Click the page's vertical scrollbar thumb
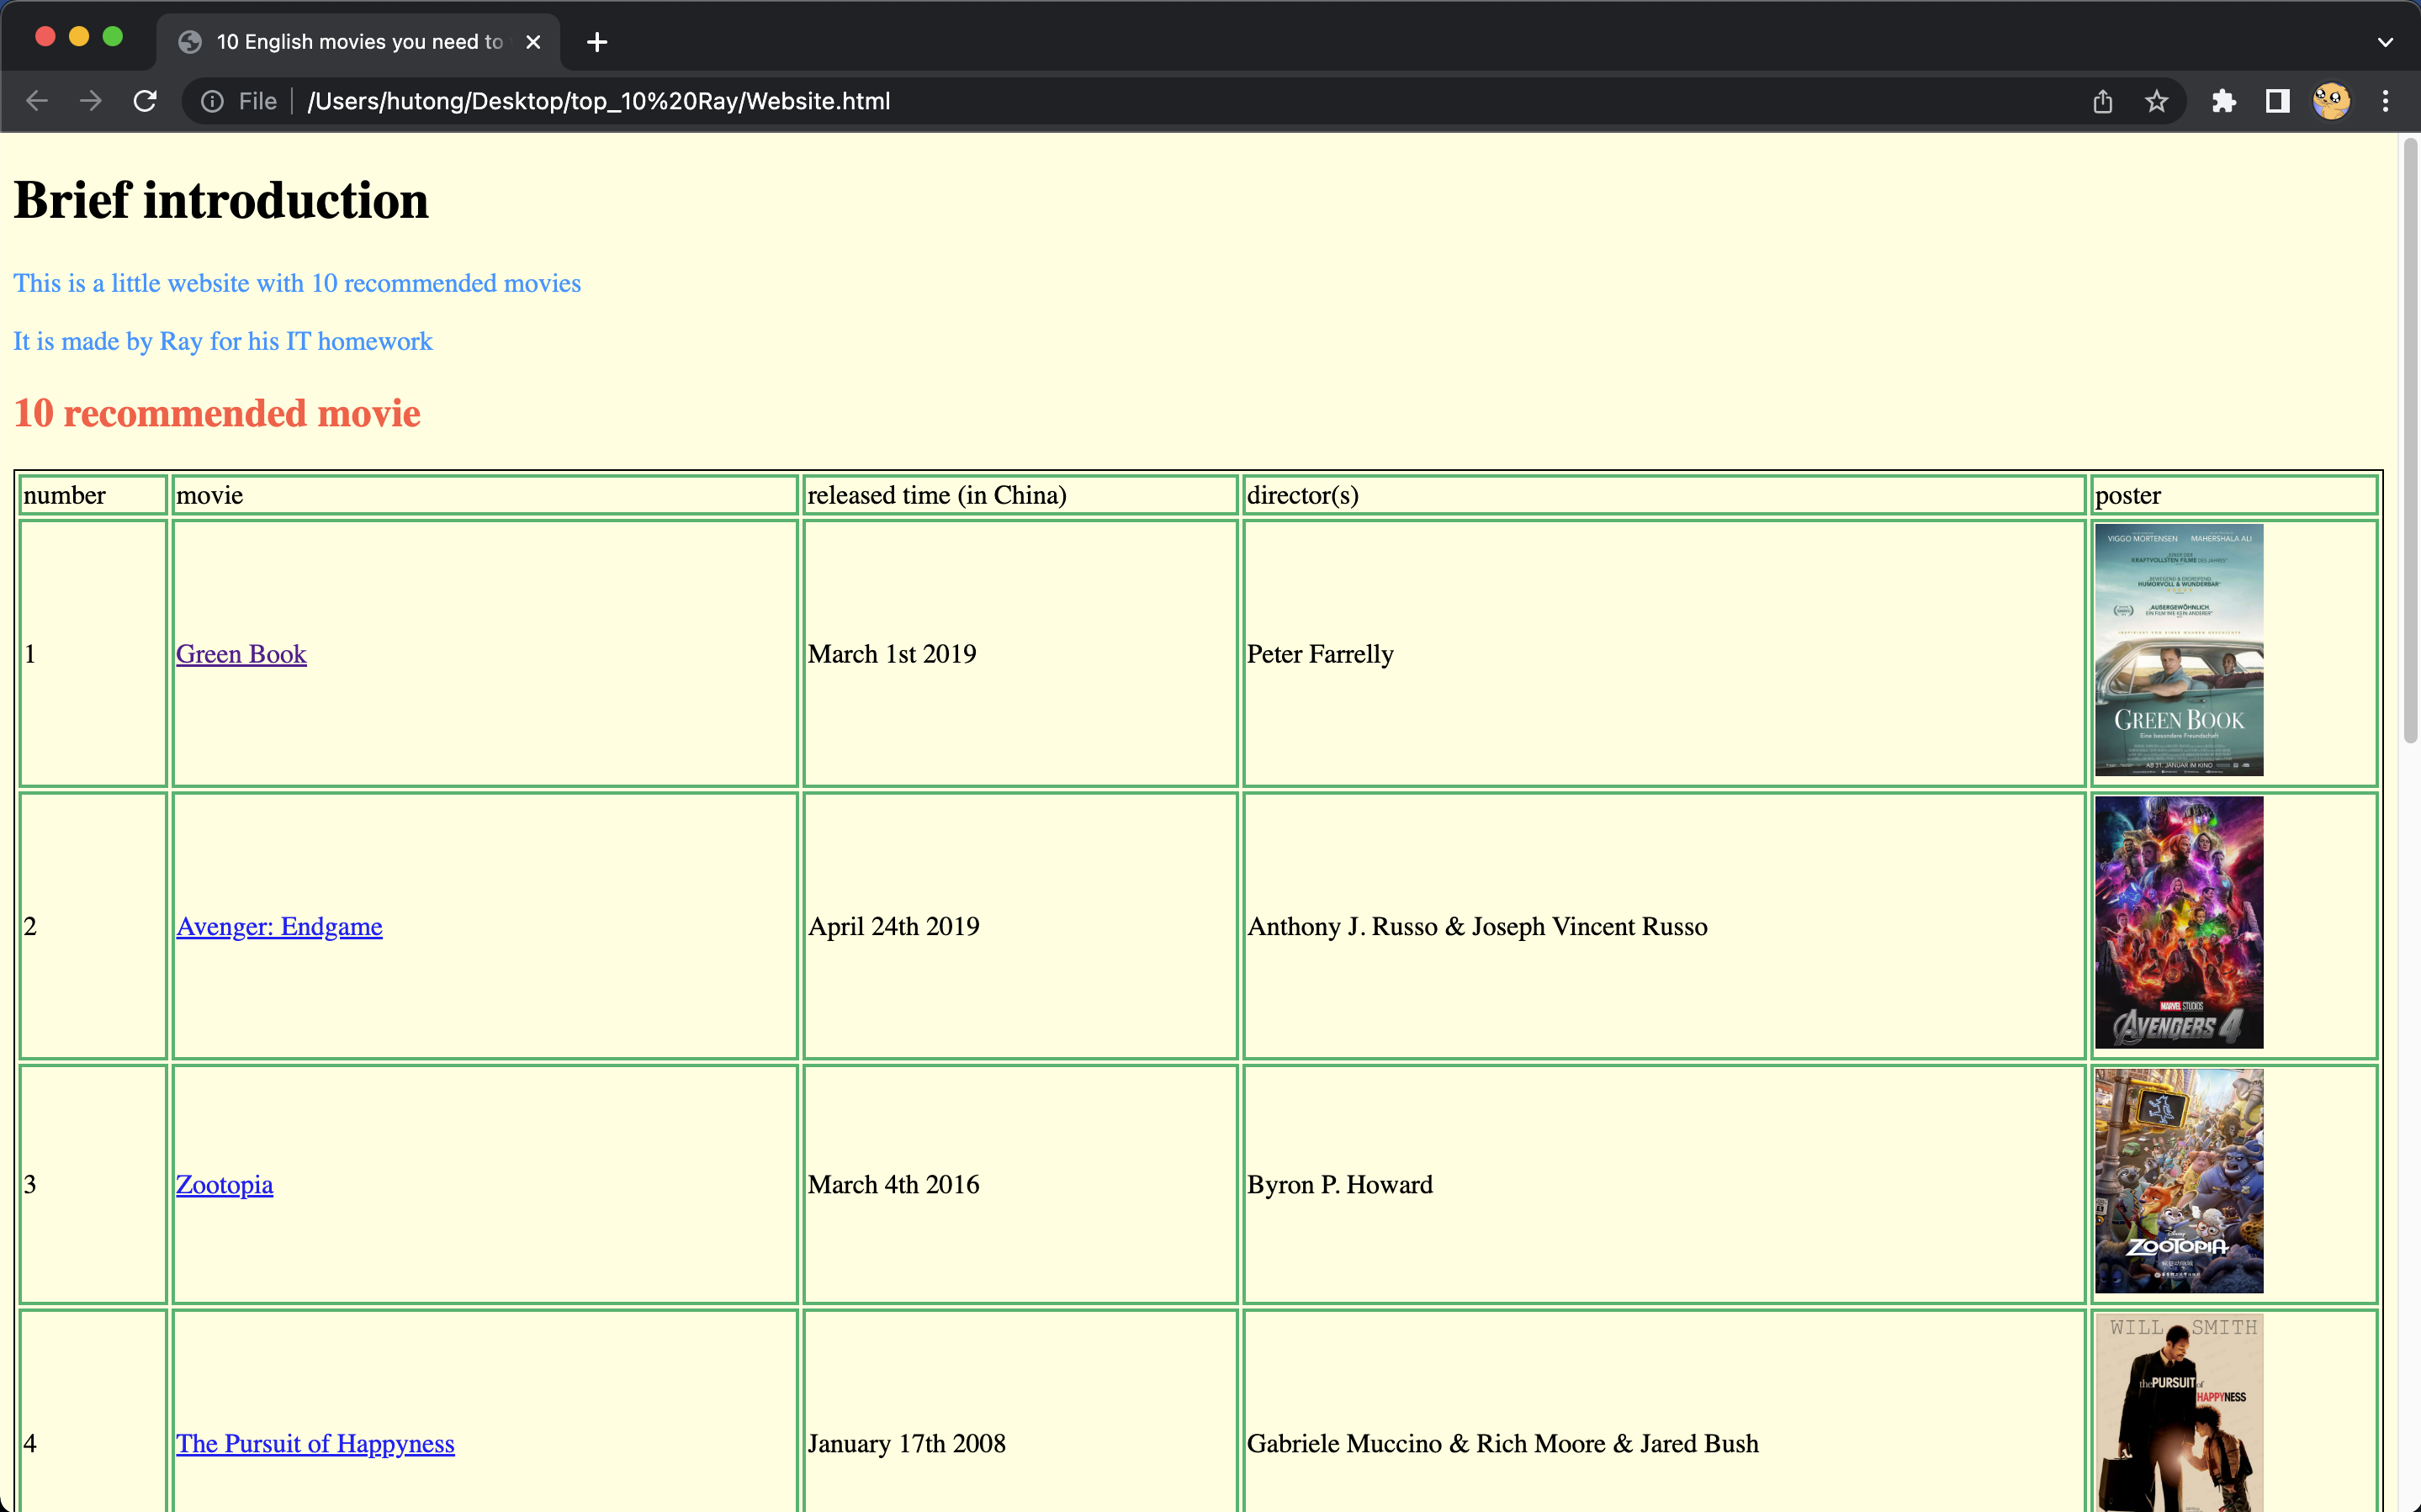The image size is (2421, 1512). [2410, 440]
